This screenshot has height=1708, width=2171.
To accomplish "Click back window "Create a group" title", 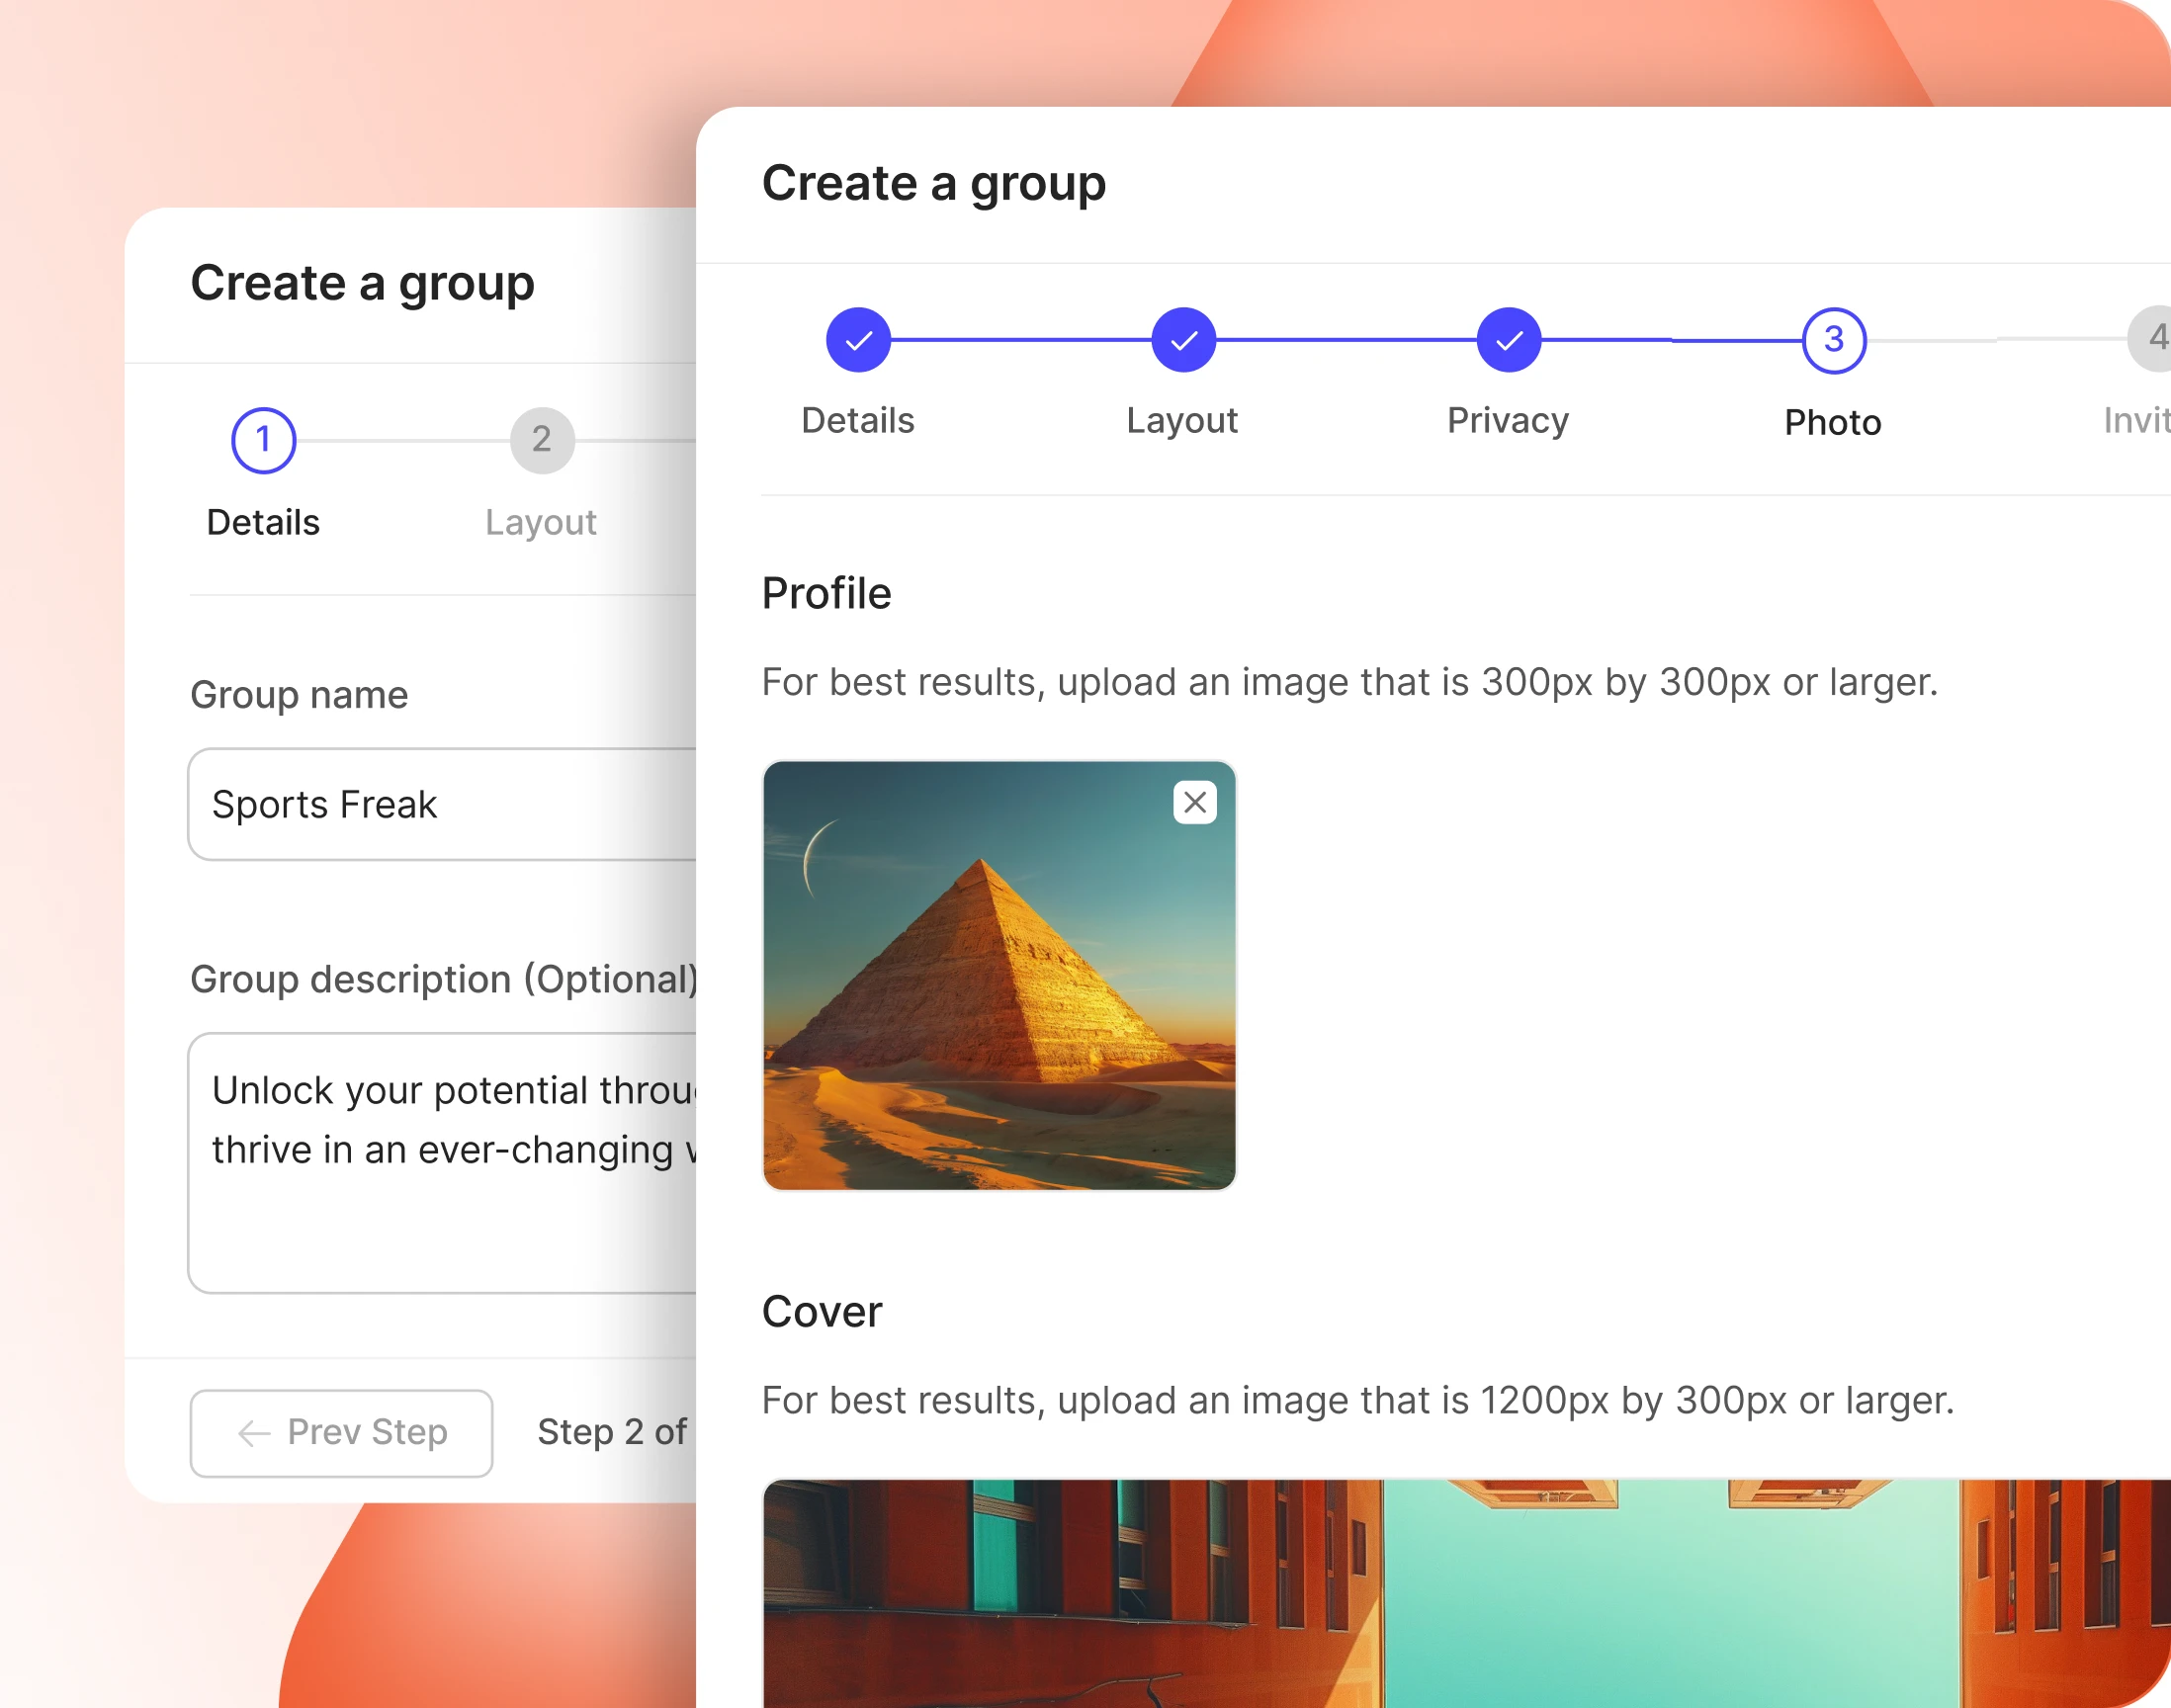I will [x=363, y=284].
